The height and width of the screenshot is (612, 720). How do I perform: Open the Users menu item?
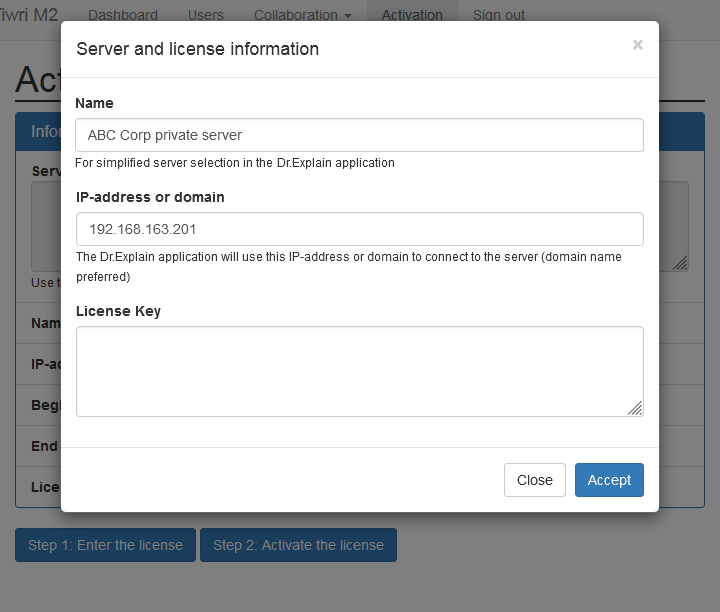[205, 15]
